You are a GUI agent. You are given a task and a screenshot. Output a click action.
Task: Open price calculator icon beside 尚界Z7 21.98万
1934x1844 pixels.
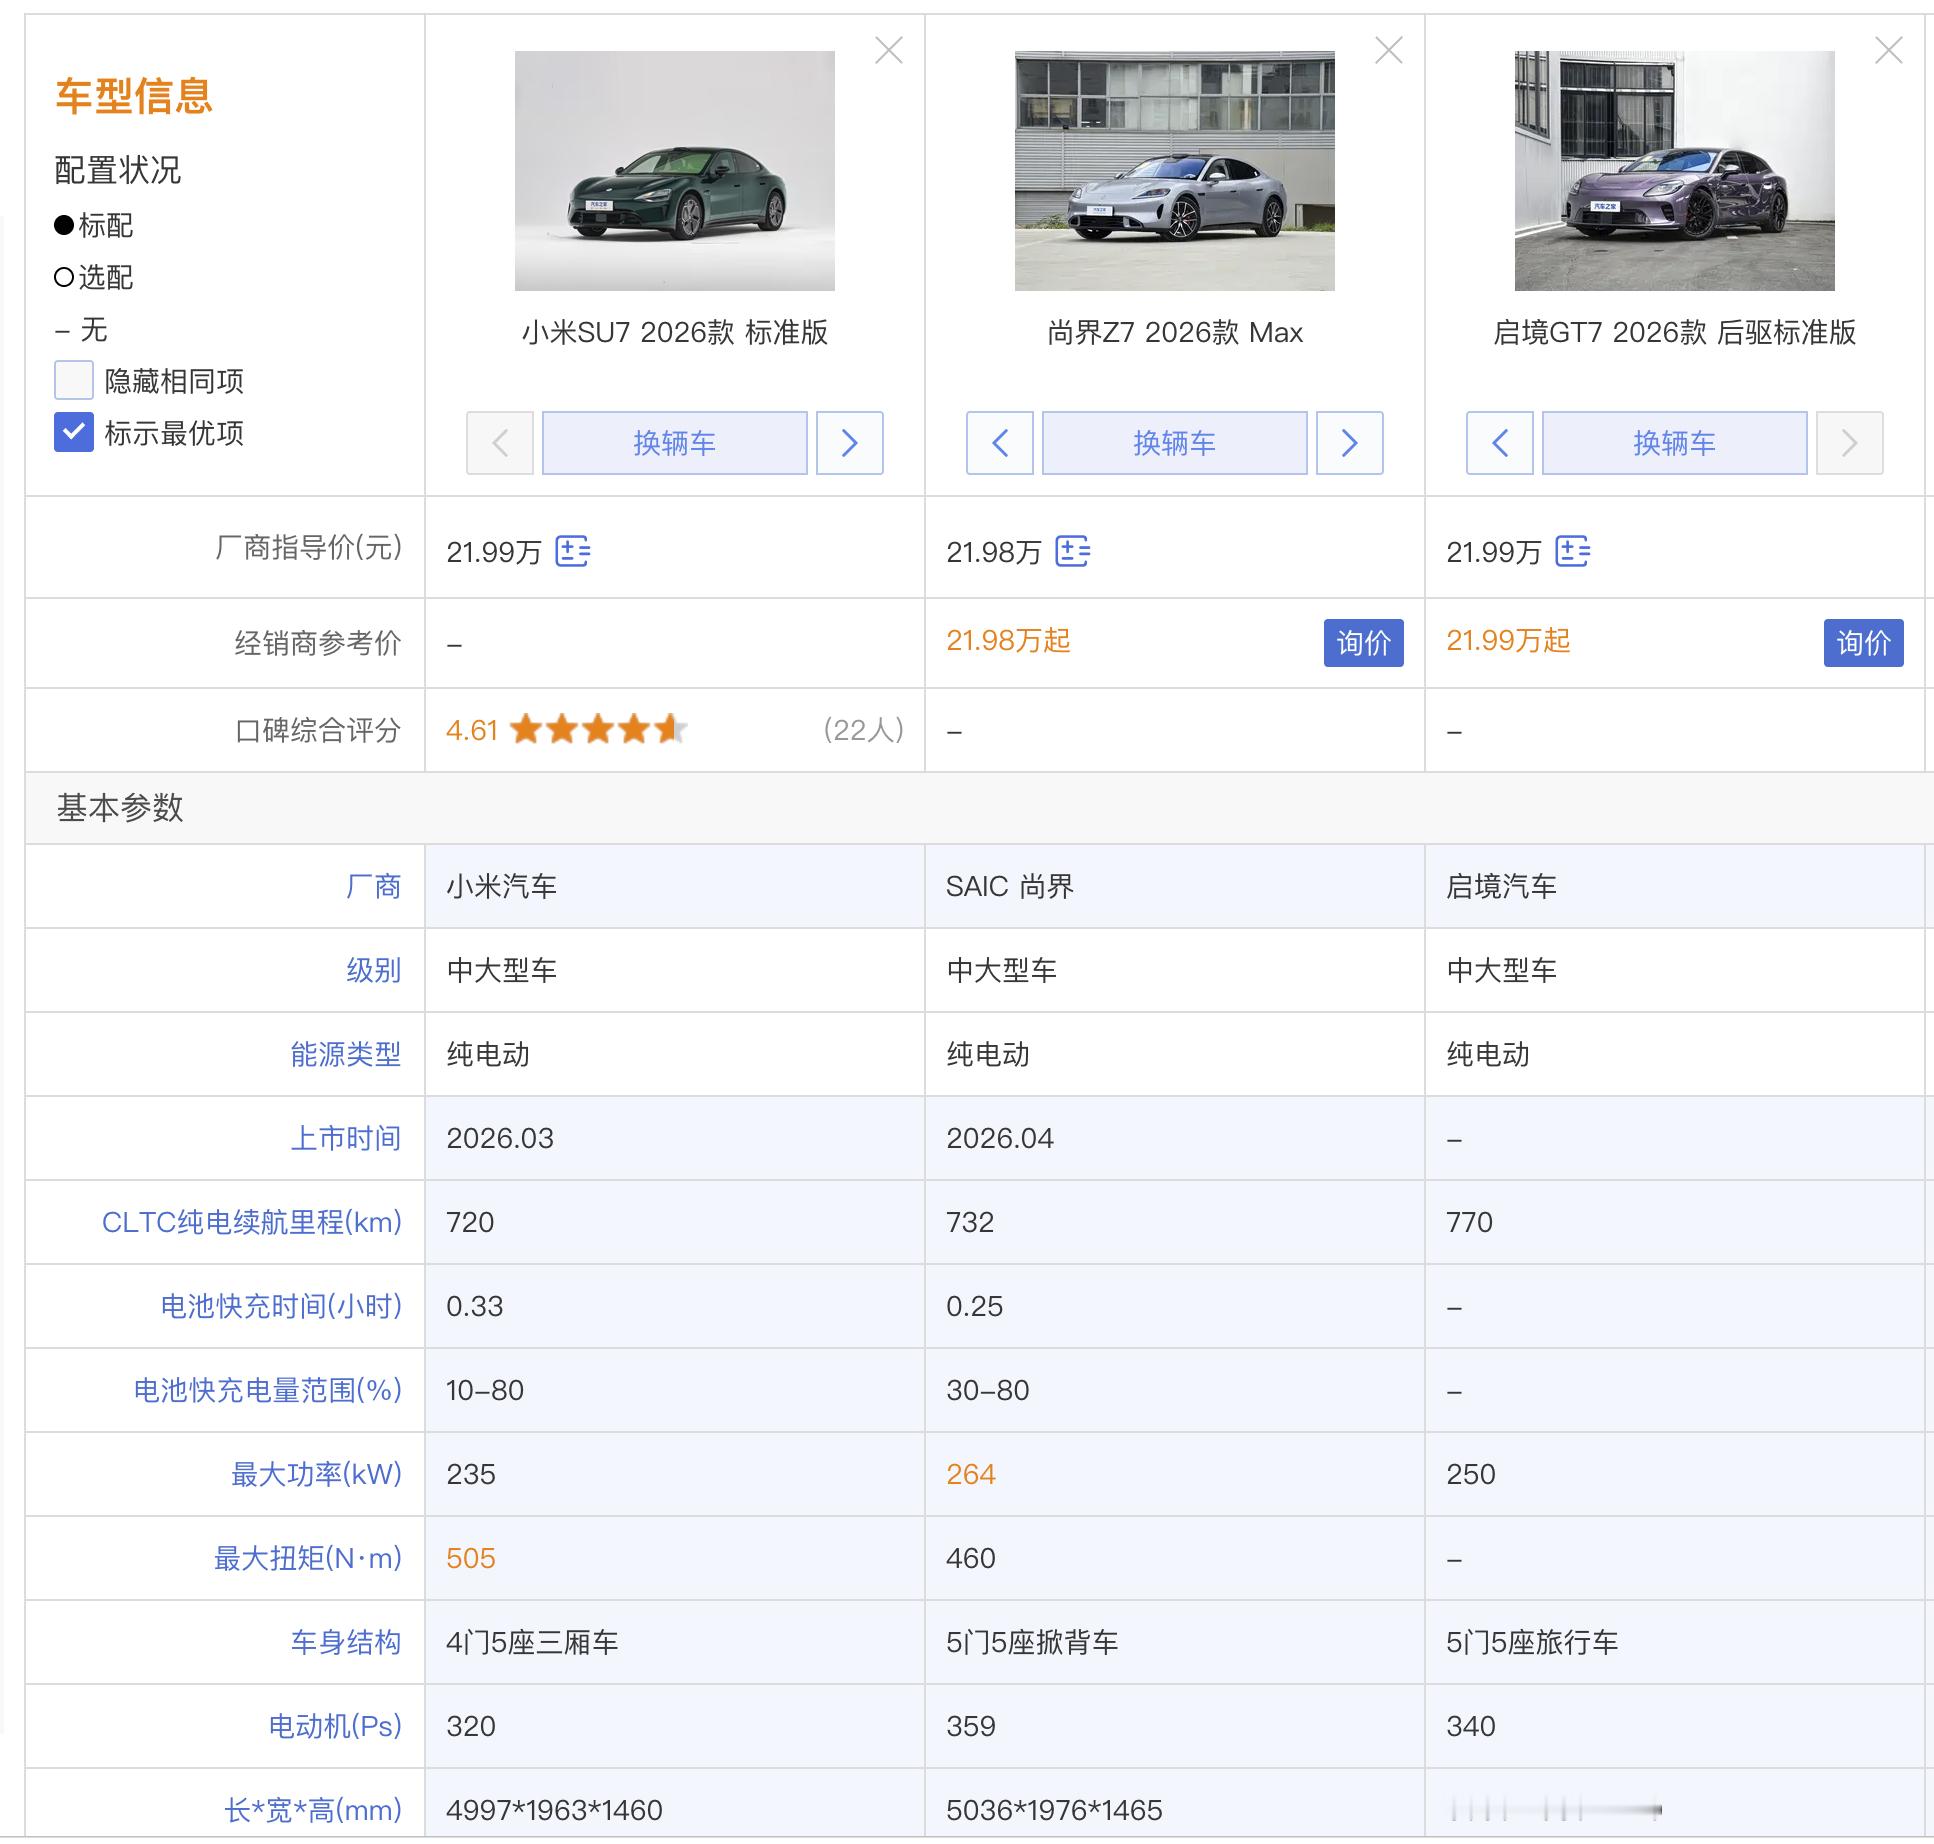(x=1073, y=551)
